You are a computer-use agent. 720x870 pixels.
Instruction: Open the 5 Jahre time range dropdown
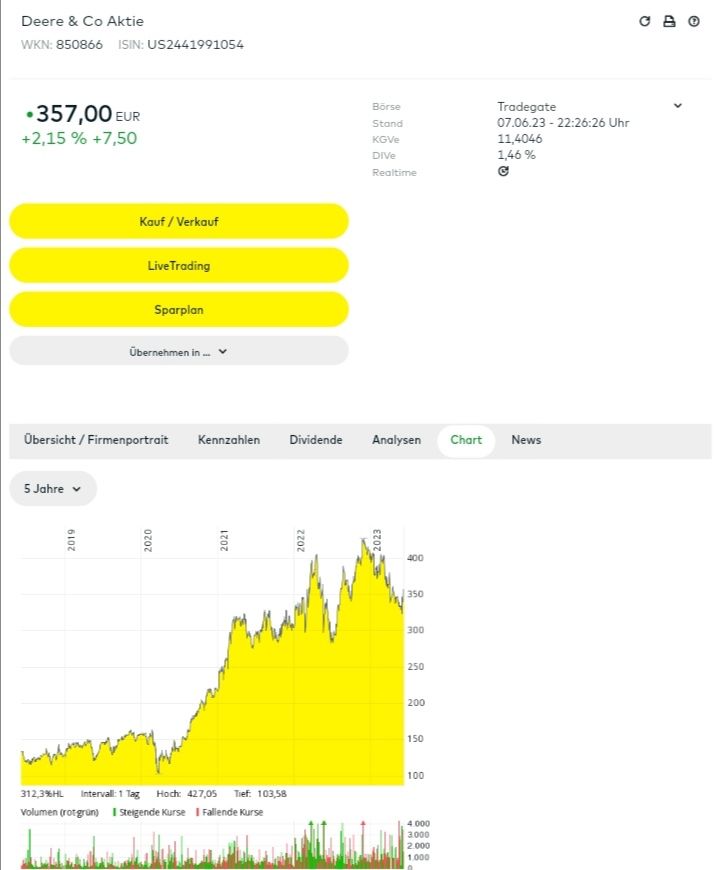[x=53, y=489]
